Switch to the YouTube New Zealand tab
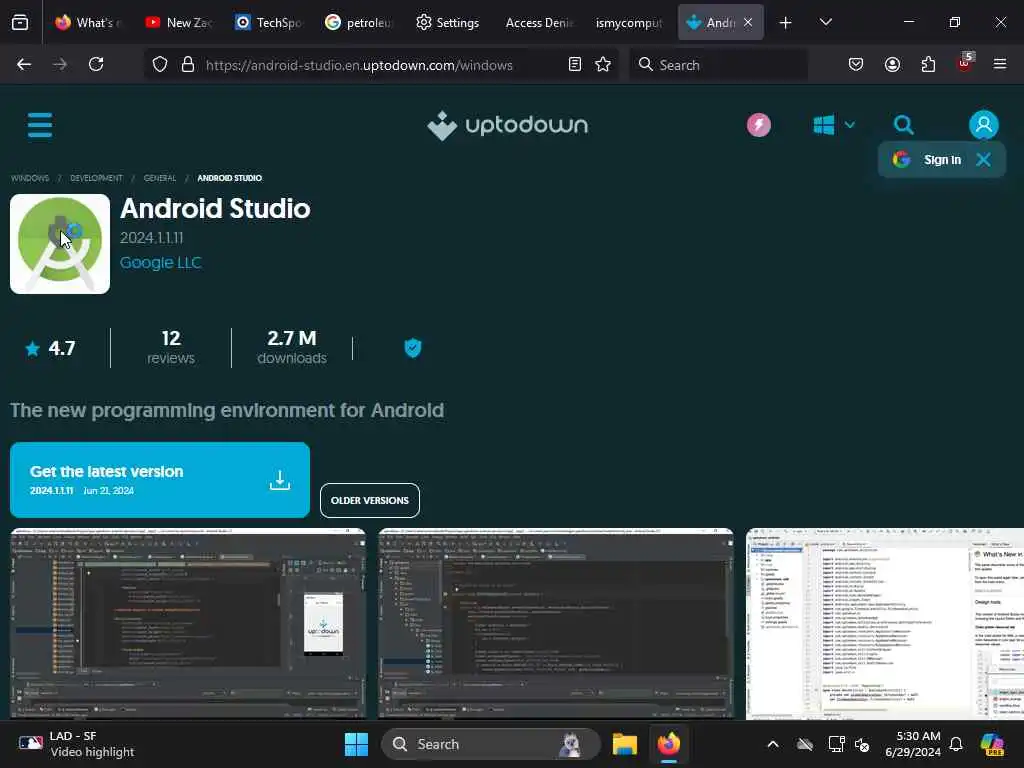The height and width of the screenshot is (768, 1024). [x=178, y=22]
